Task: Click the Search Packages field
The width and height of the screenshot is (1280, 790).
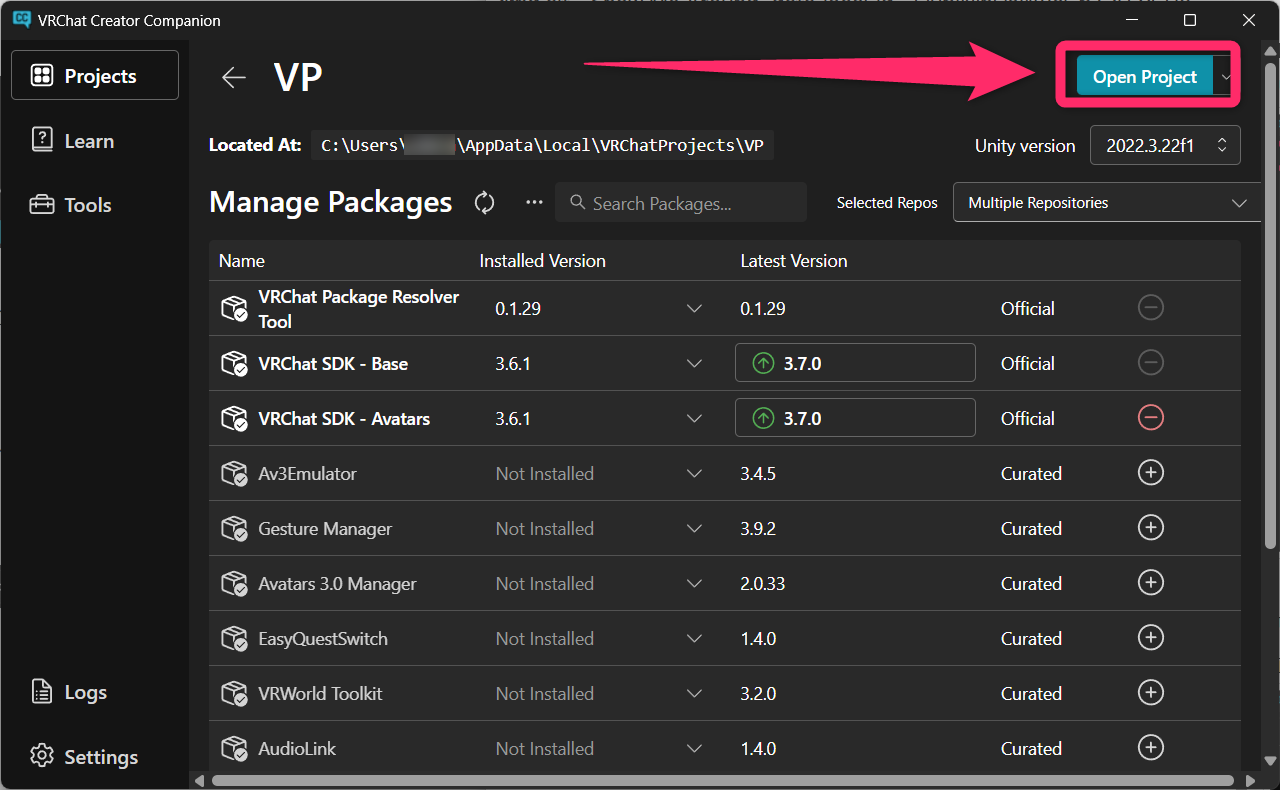Action: tap(681, 203)
